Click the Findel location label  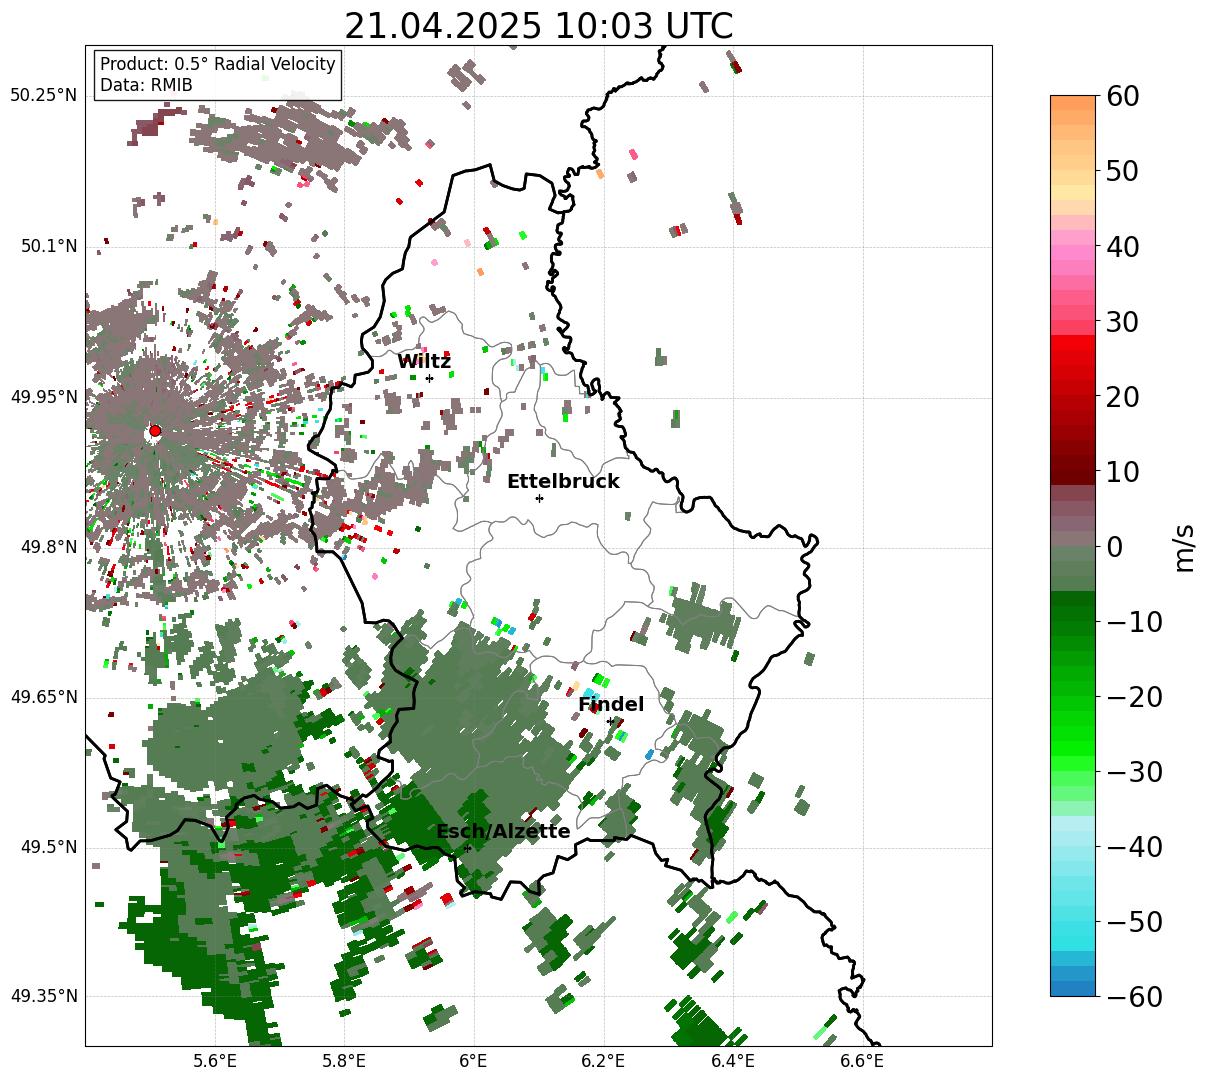(611, 705)
